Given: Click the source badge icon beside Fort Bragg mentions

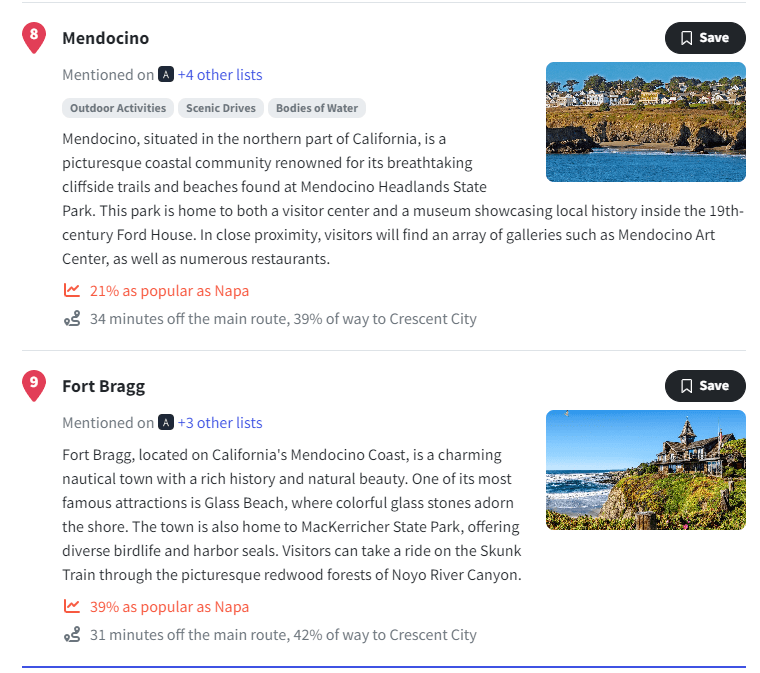Looking at the screenshot, I should tap(166, 423).
